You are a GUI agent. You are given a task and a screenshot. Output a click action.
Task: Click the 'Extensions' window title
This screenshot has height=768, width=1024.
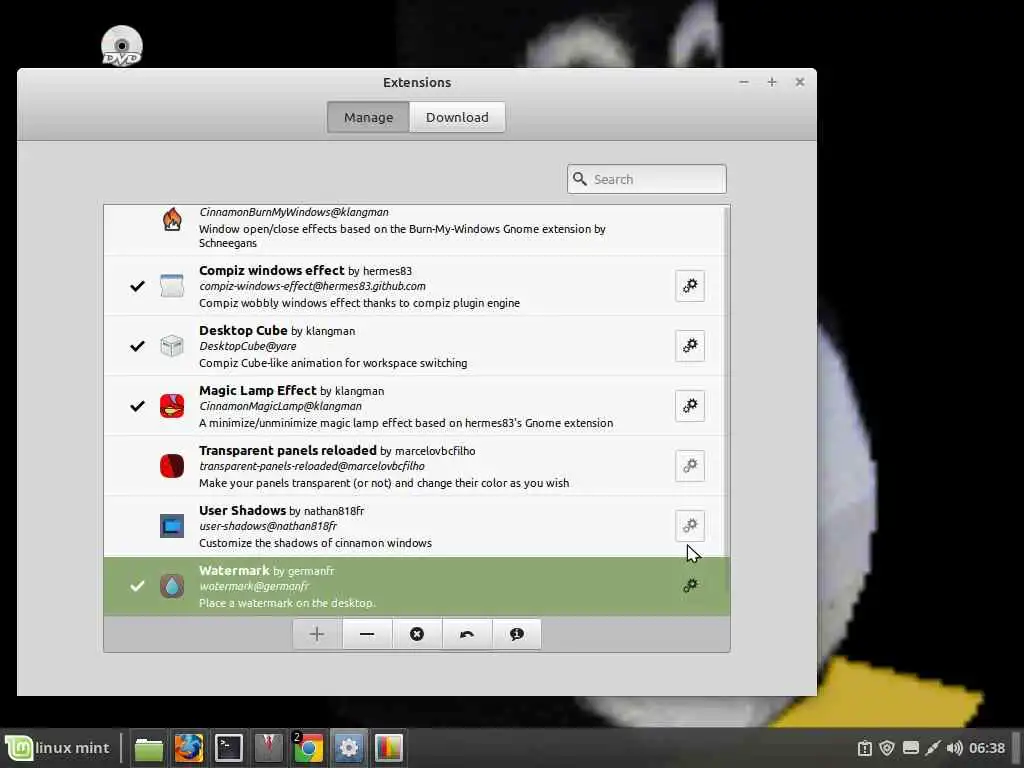point(417,82)
